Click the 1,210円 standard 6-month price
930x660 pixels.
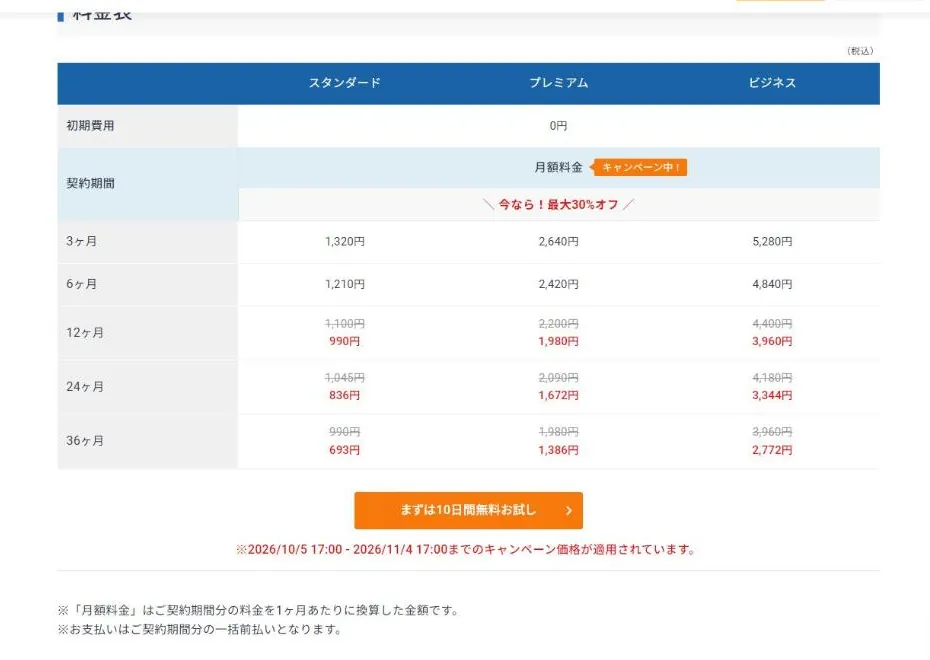click(345, 284)
